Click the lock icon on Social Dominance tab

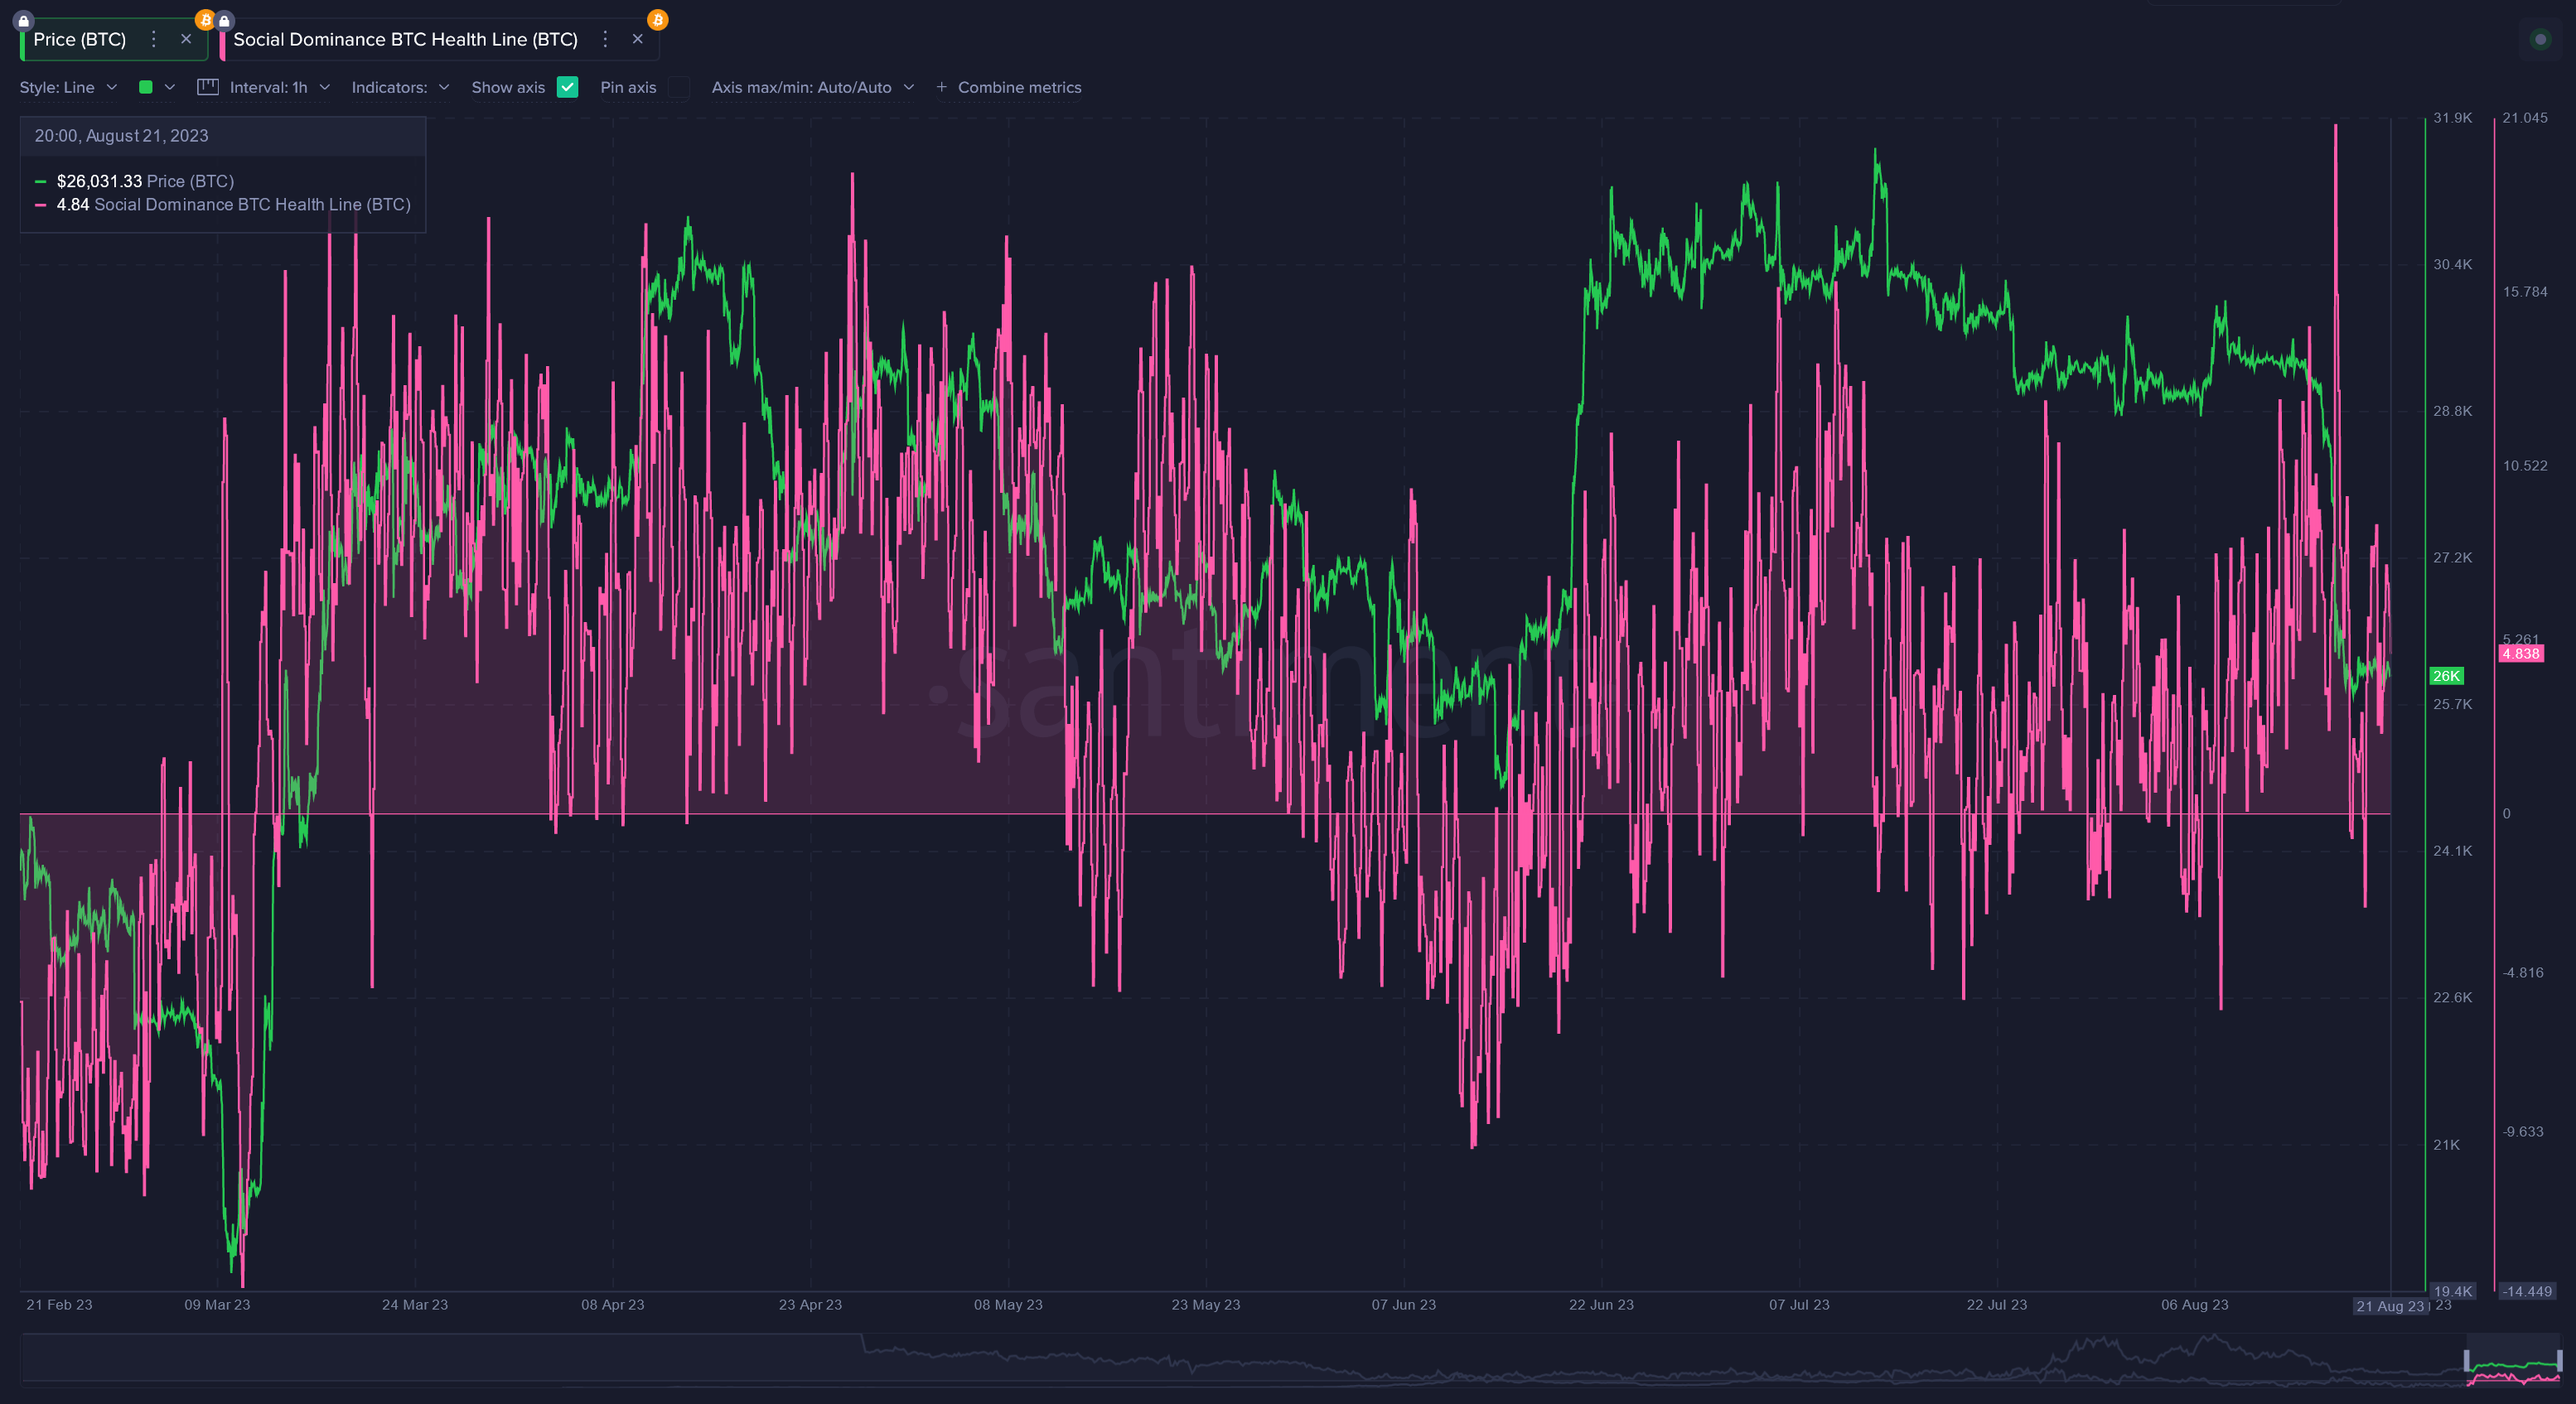pyautogui.click(x=225, y=20)
